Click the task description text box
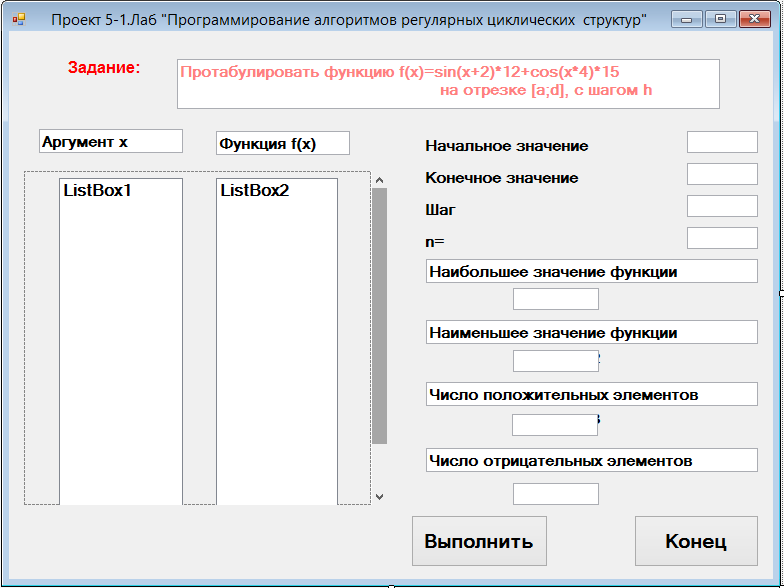The width and height of the screenshot is (784, 588). coord(448,84)
